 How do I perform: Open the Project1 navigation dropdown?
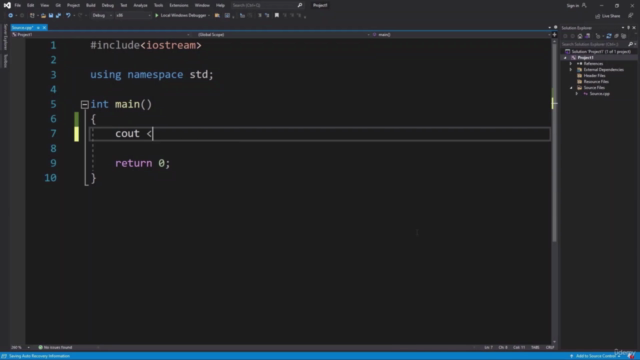coord(101,35)
